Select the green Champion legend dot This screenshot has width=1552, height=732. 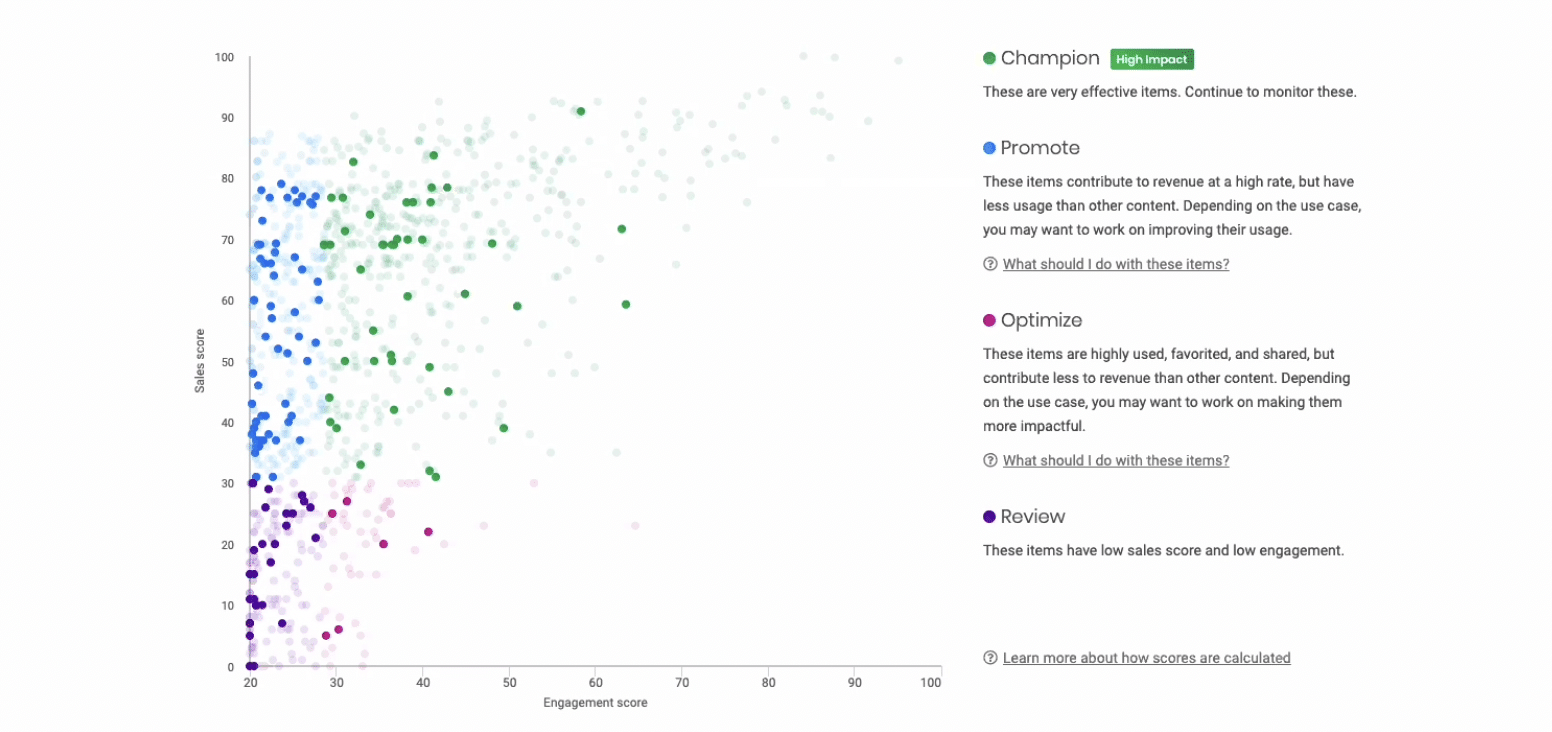pos(989,59)
